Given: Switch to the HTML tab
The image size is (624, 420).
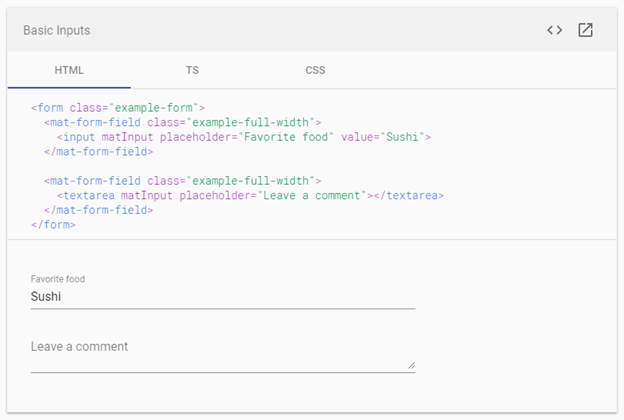Looking at the screenshot, I should (x=69, y=71).
